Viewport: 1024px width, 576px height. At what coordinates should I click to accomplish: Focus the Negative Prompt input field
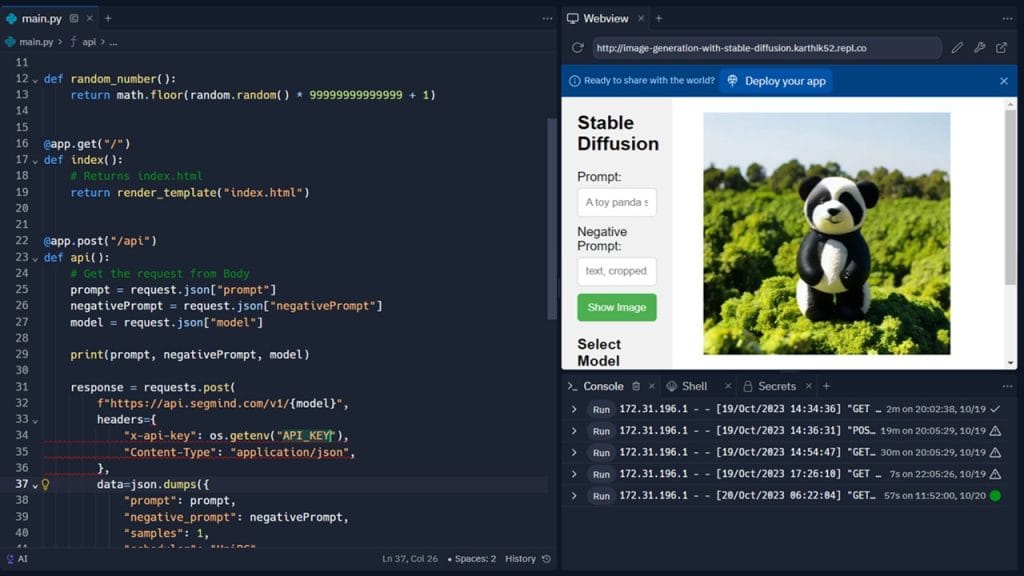617,271
